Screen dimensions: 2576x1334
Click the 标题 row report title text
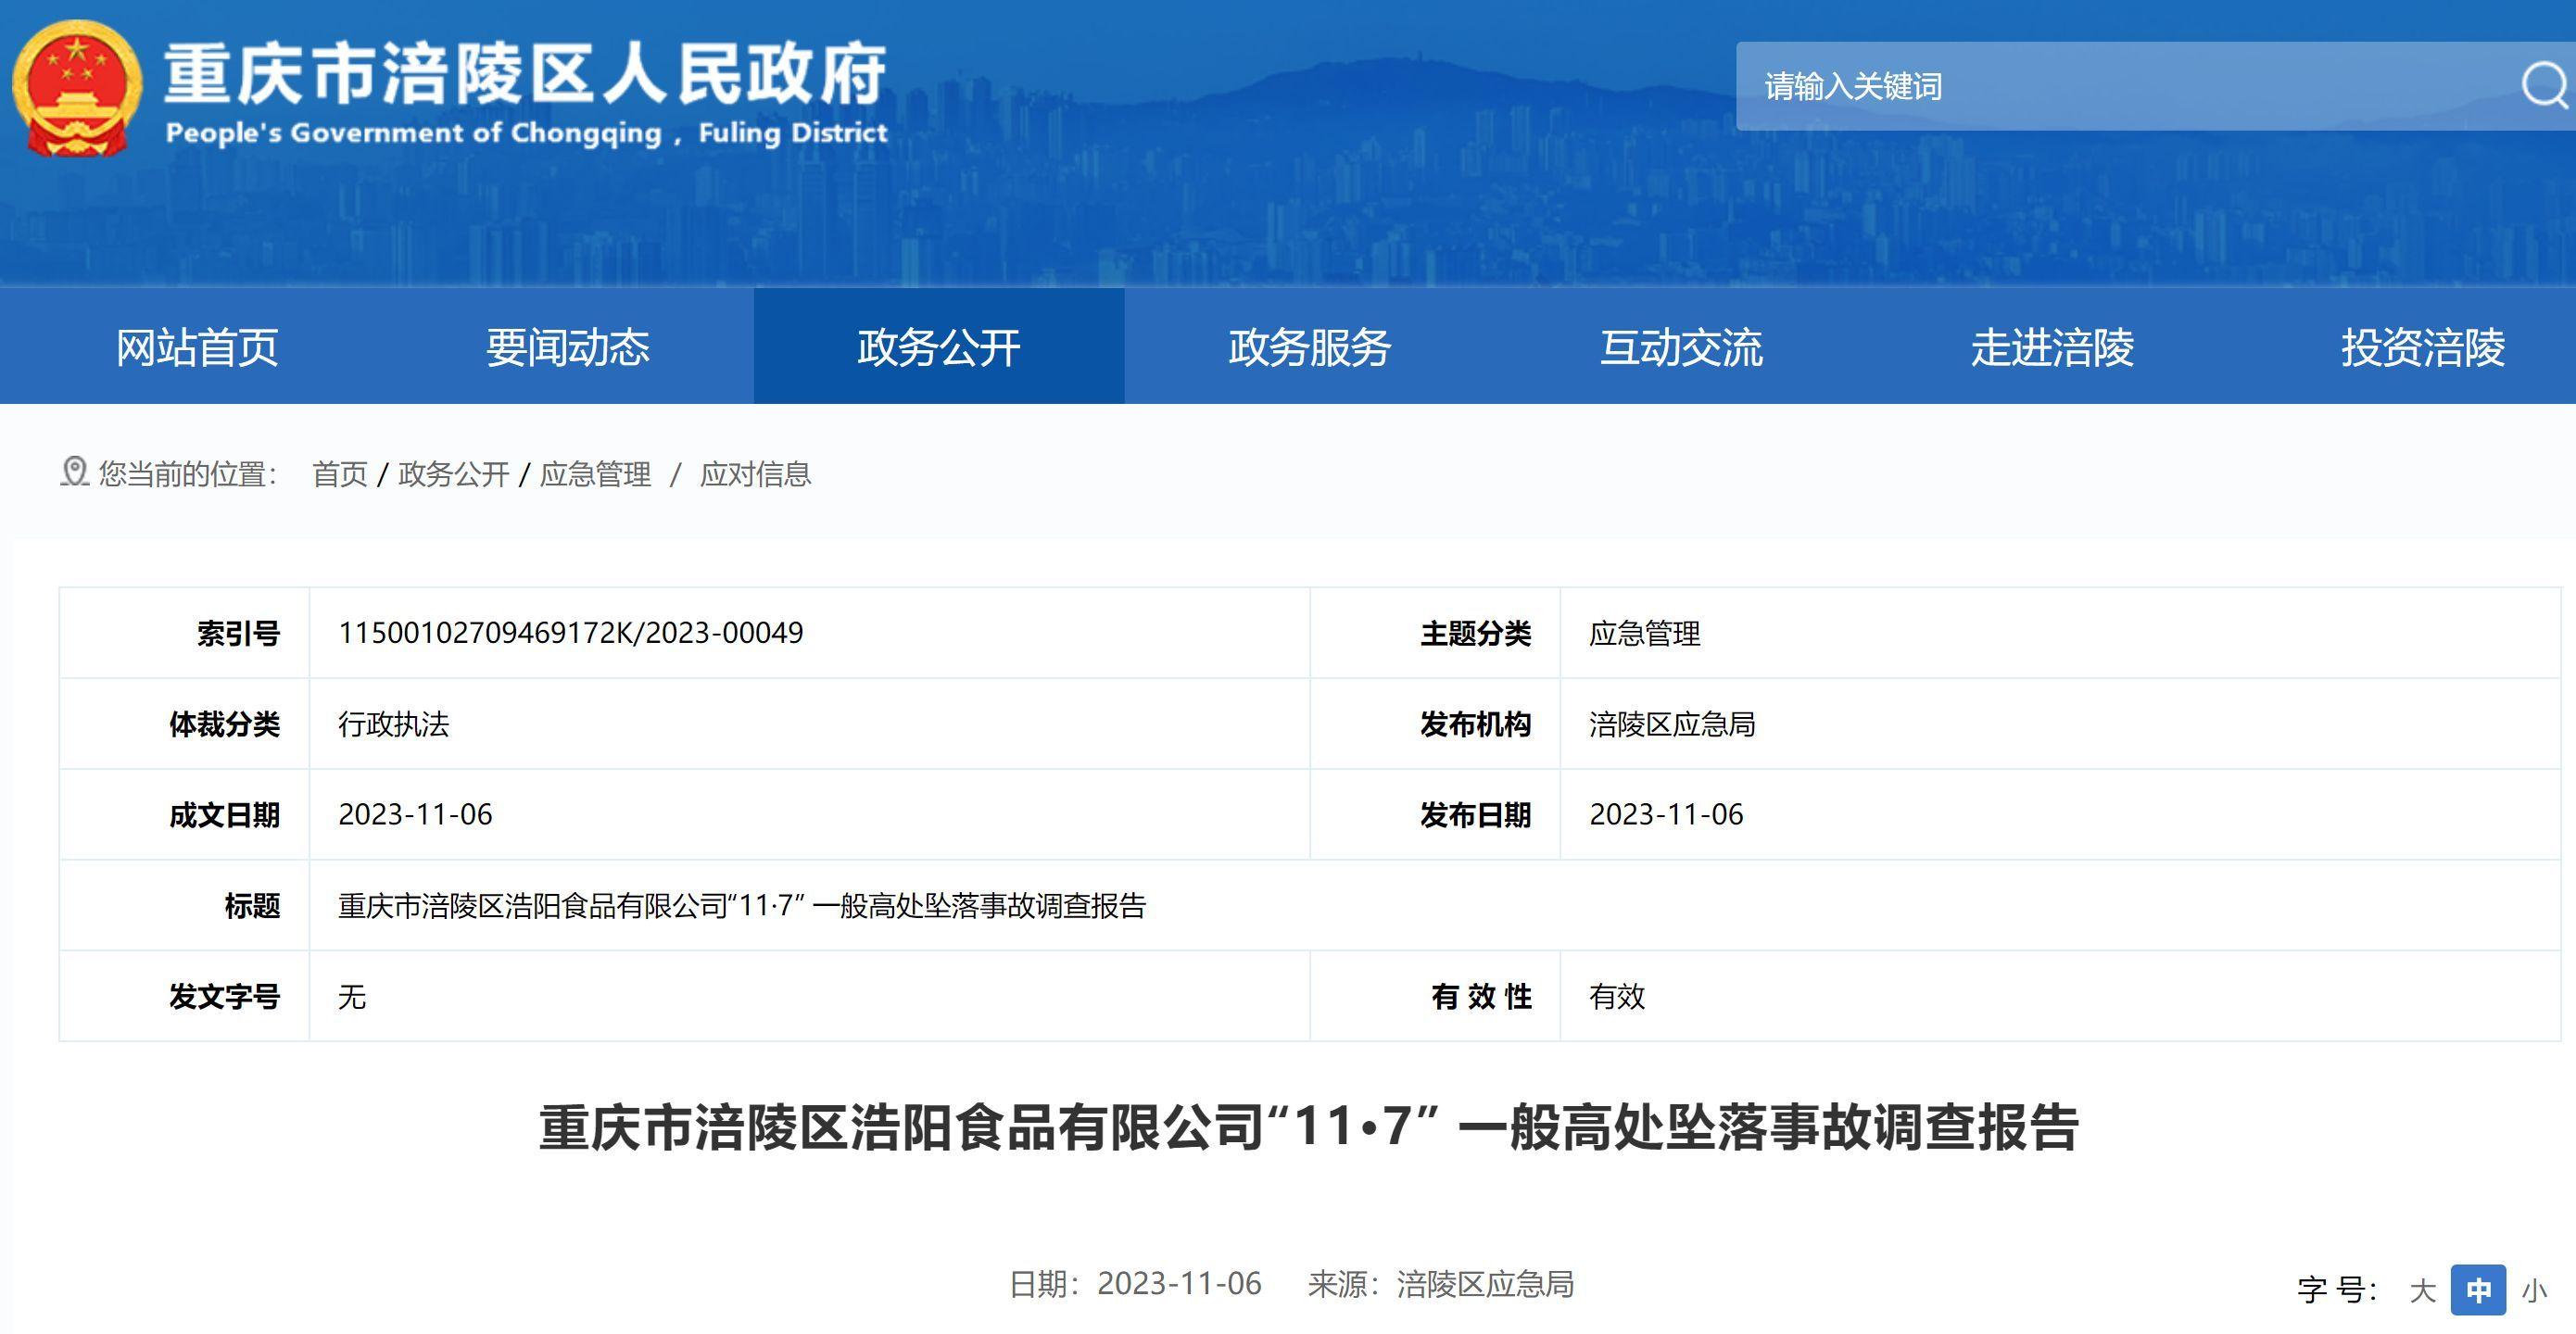click(x=742, y=906)
